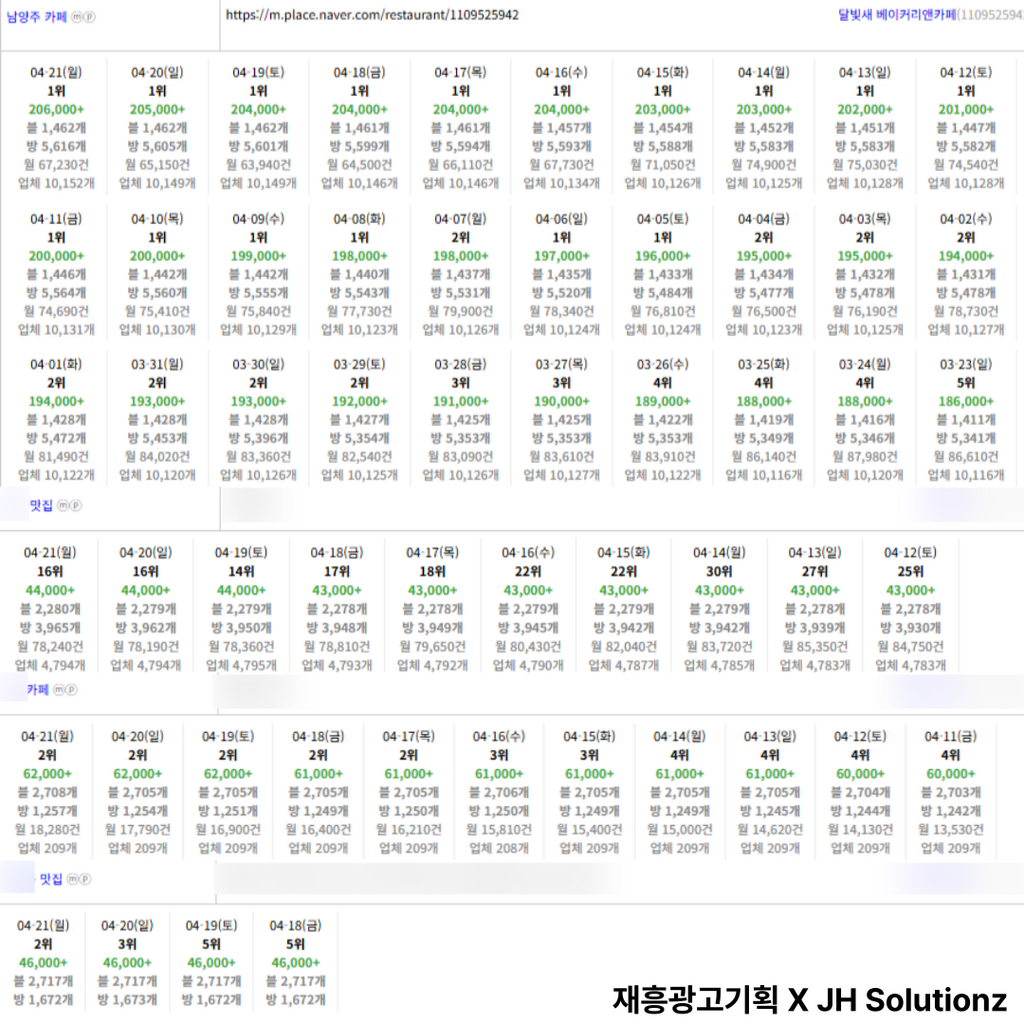The height and width of the screenshot is (1024, 1024).
Task: Click the m icon beside 맛집 above the 16위 table
Action: point(63,505)
